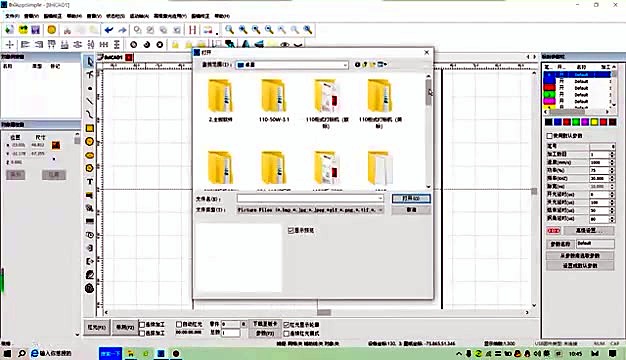The width and height of the screenshot is (626, 360).
Task: Click the eye icon in second toolbar
Action: [x=285, y=45]
